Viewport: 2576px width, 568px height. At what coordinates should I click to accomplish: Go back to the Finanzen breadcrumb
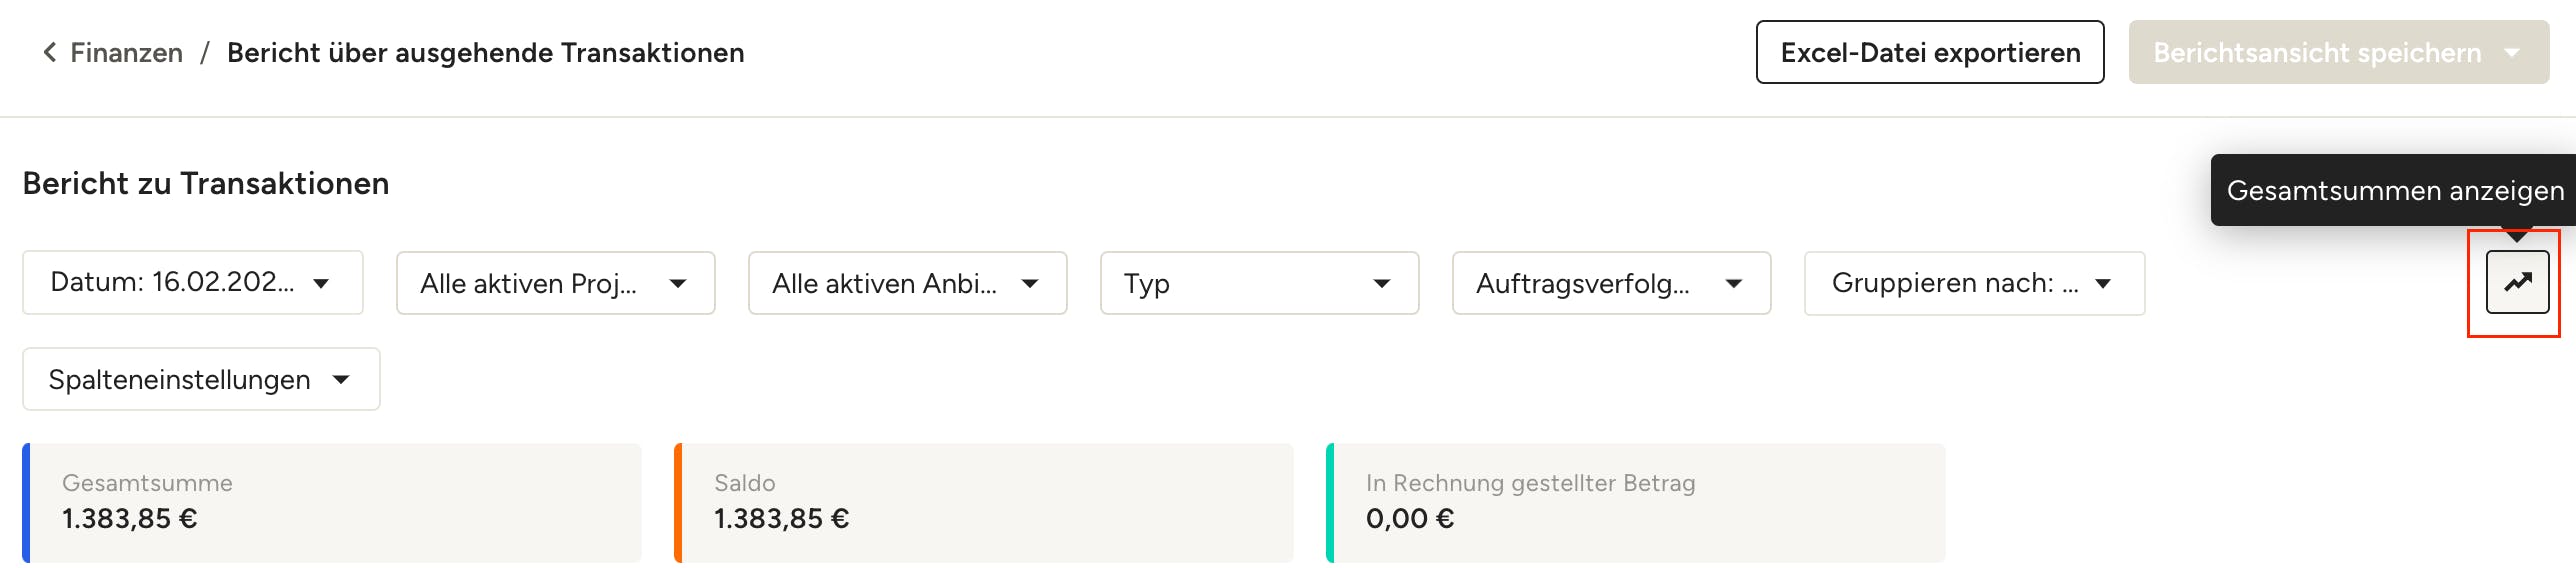[x=126, y=52]
